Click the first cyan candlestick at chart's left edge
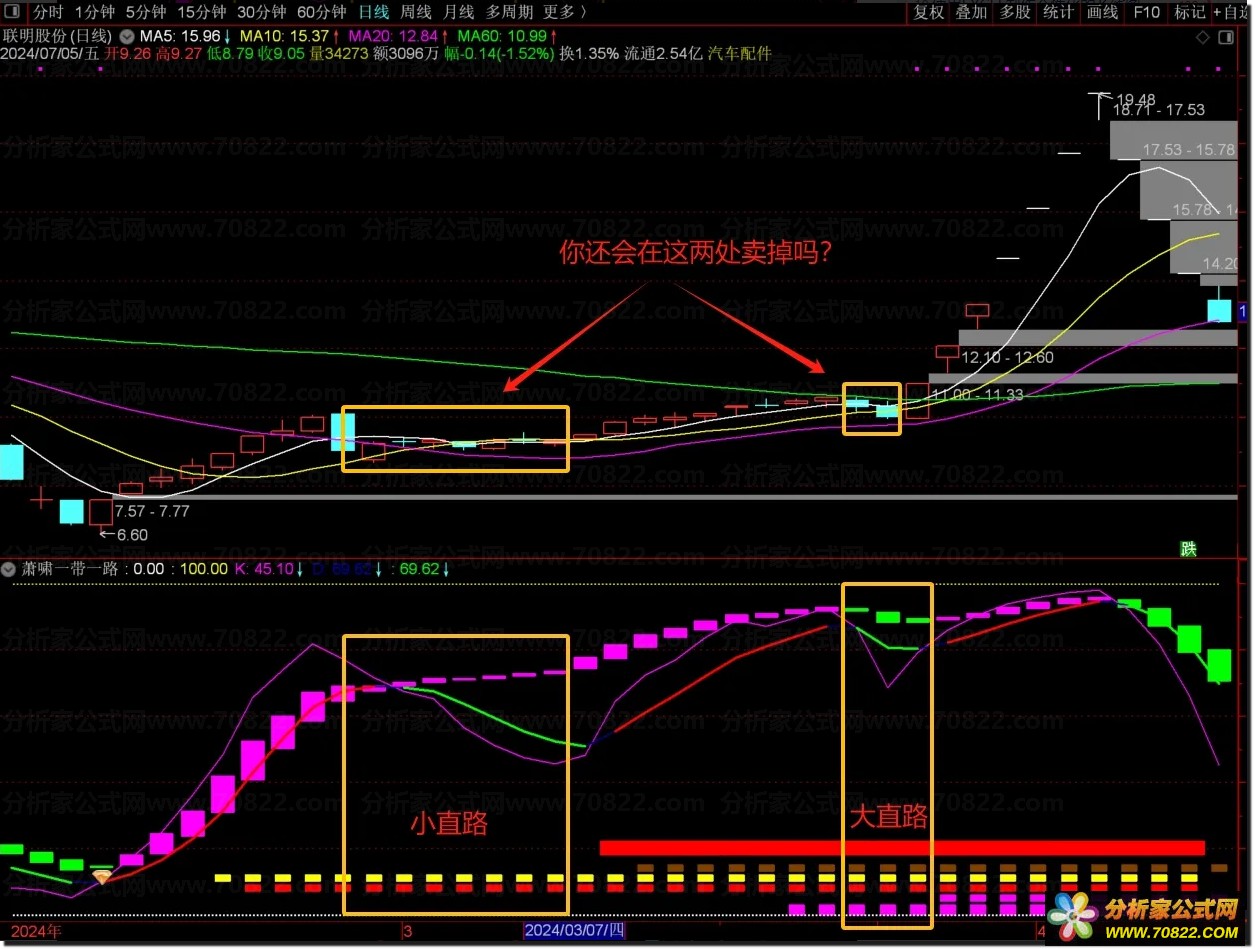 pyautogui.click(x=11, y=462)
